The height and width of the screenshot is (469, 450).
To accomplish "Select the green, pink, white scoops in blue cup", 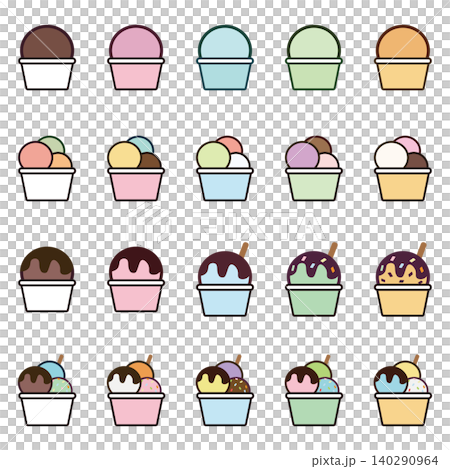I will [225, 168].
